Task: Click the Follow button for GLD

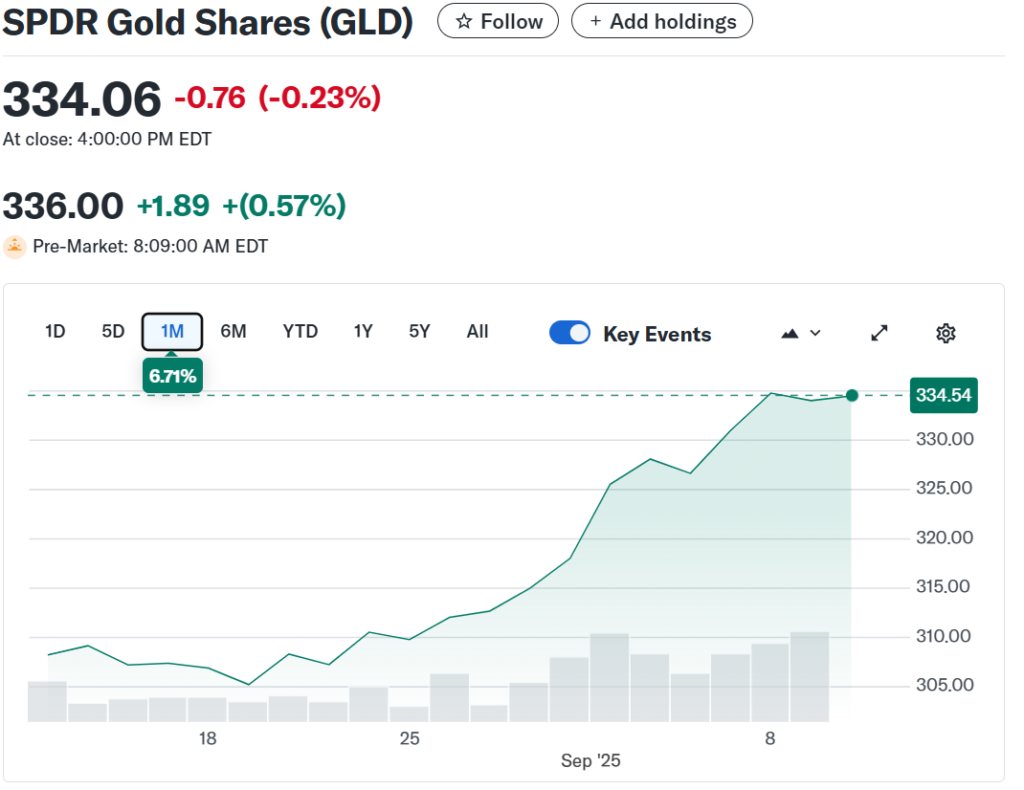Action: click(498, 21)
